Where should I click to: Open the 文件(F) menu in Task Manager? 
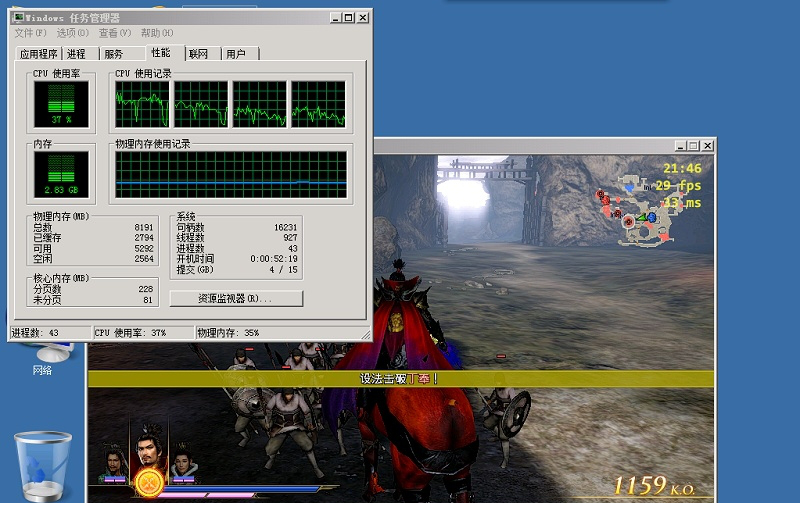30,33
